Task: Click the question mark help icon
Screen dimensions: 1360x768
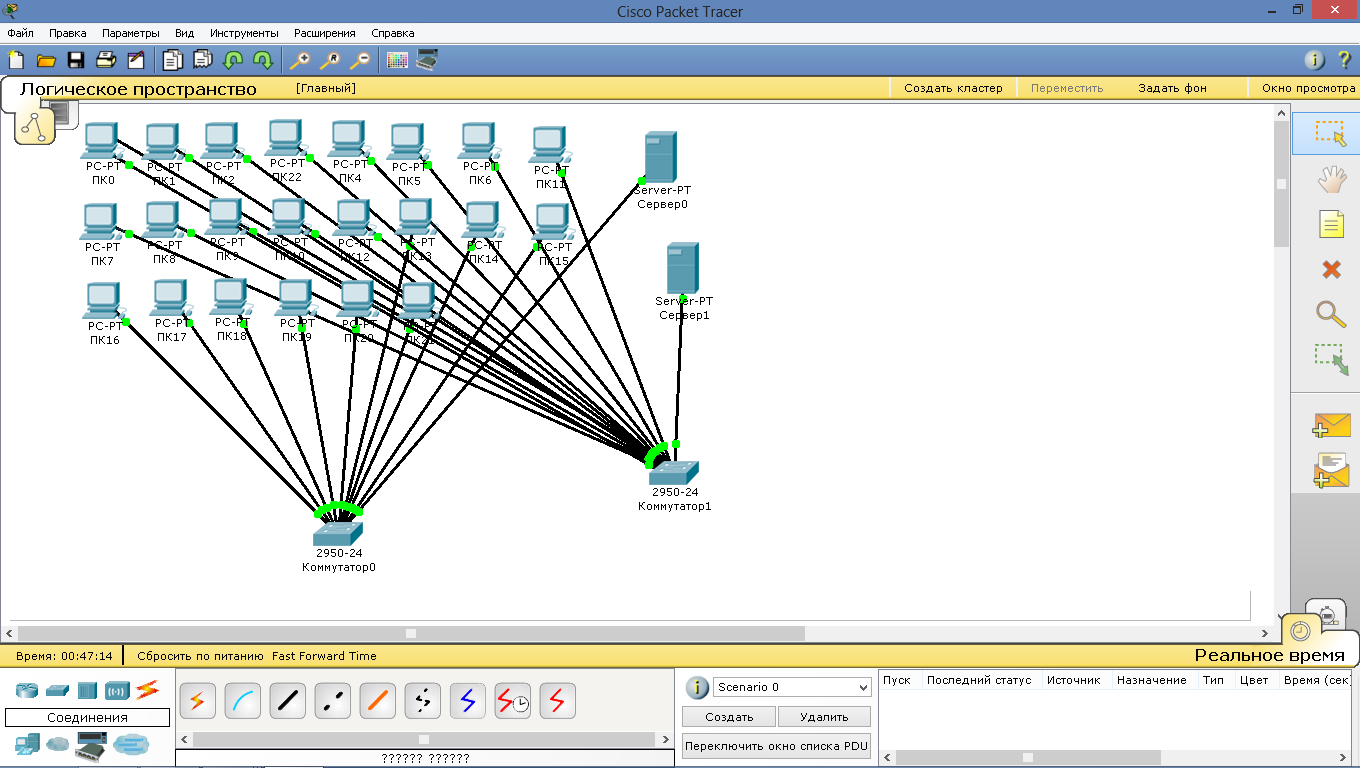Action: pyautogui.click(x=1344, y=60)
